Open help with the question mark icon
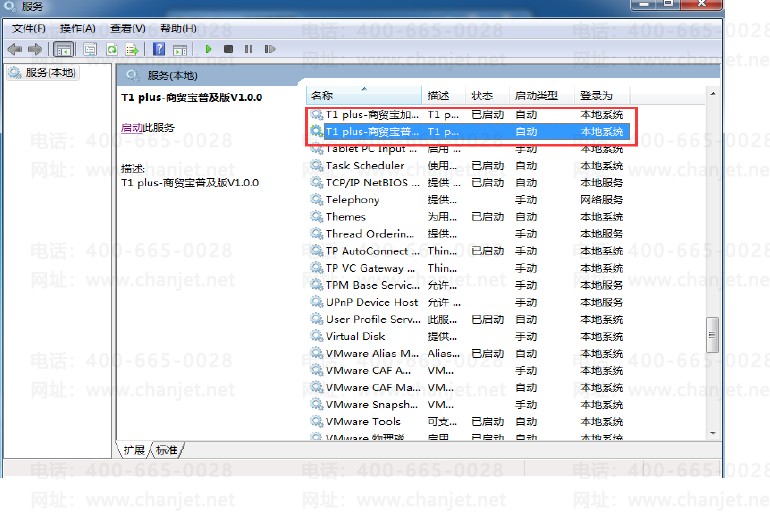Viewport: 770px width, 528px height. (159, 49)
